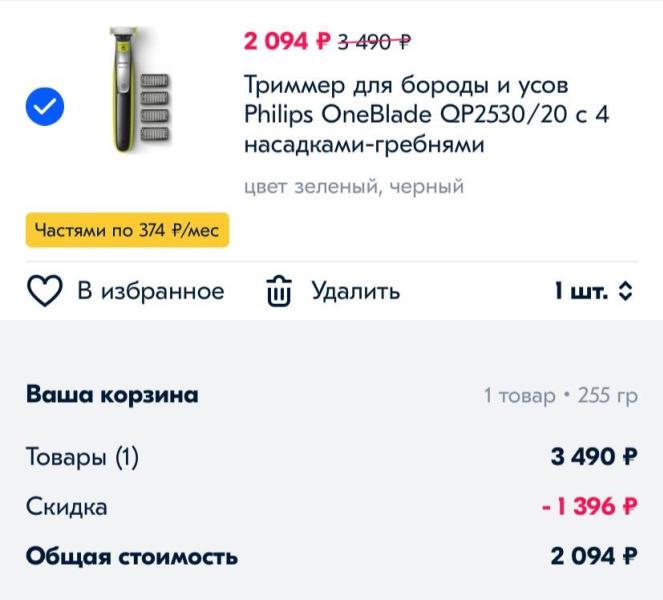
Task: Click the 'В избранное' label
Action: 151,292
